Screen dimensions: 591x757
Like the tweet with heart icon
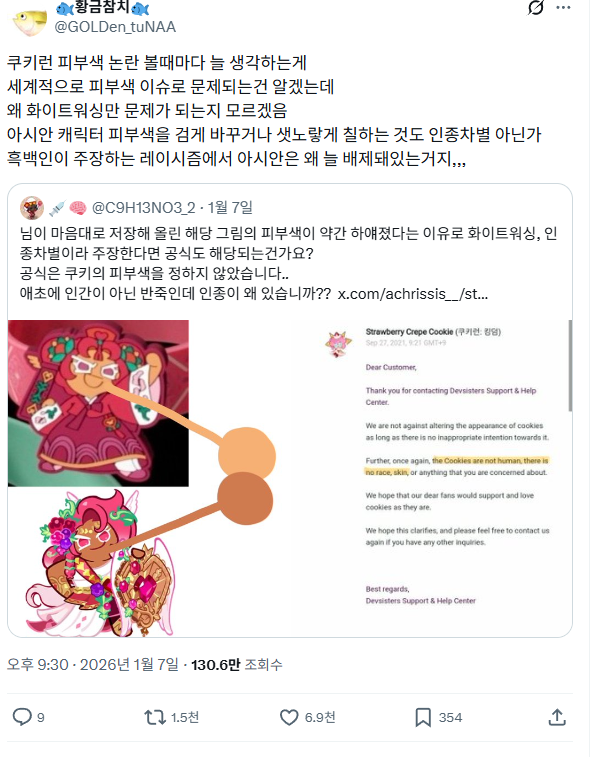pyautogui.click(x=289, y=717)
